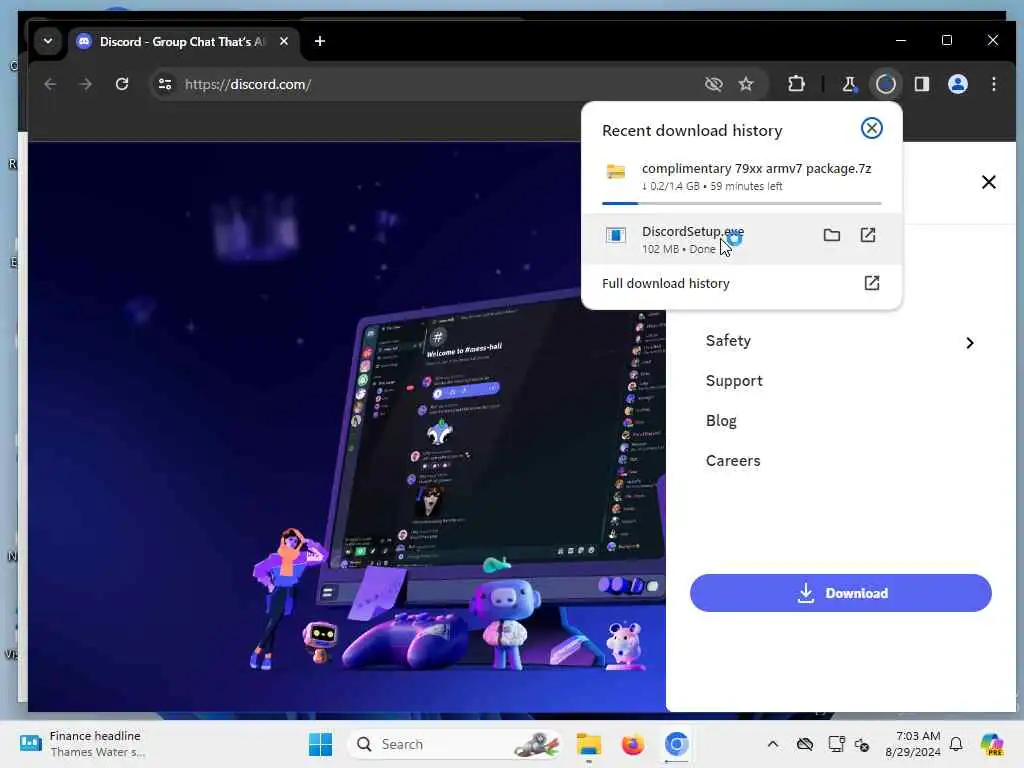
Task: Open the Chrome downloads indicator icon
Action: (885, 84)
